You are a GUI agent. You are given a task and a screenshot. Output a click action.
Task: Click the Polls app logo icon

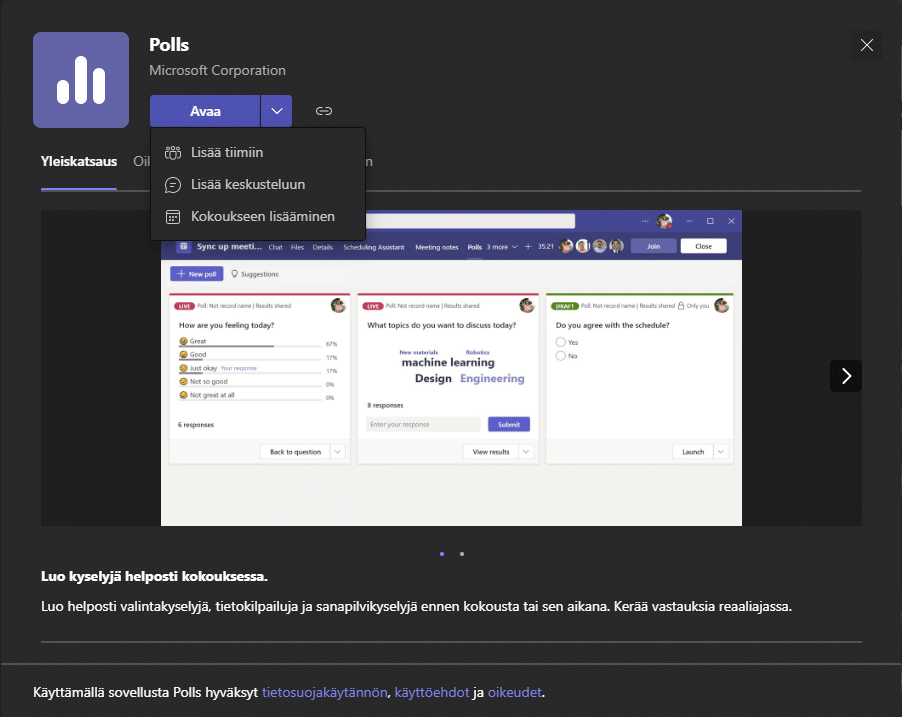pos(81,80)
